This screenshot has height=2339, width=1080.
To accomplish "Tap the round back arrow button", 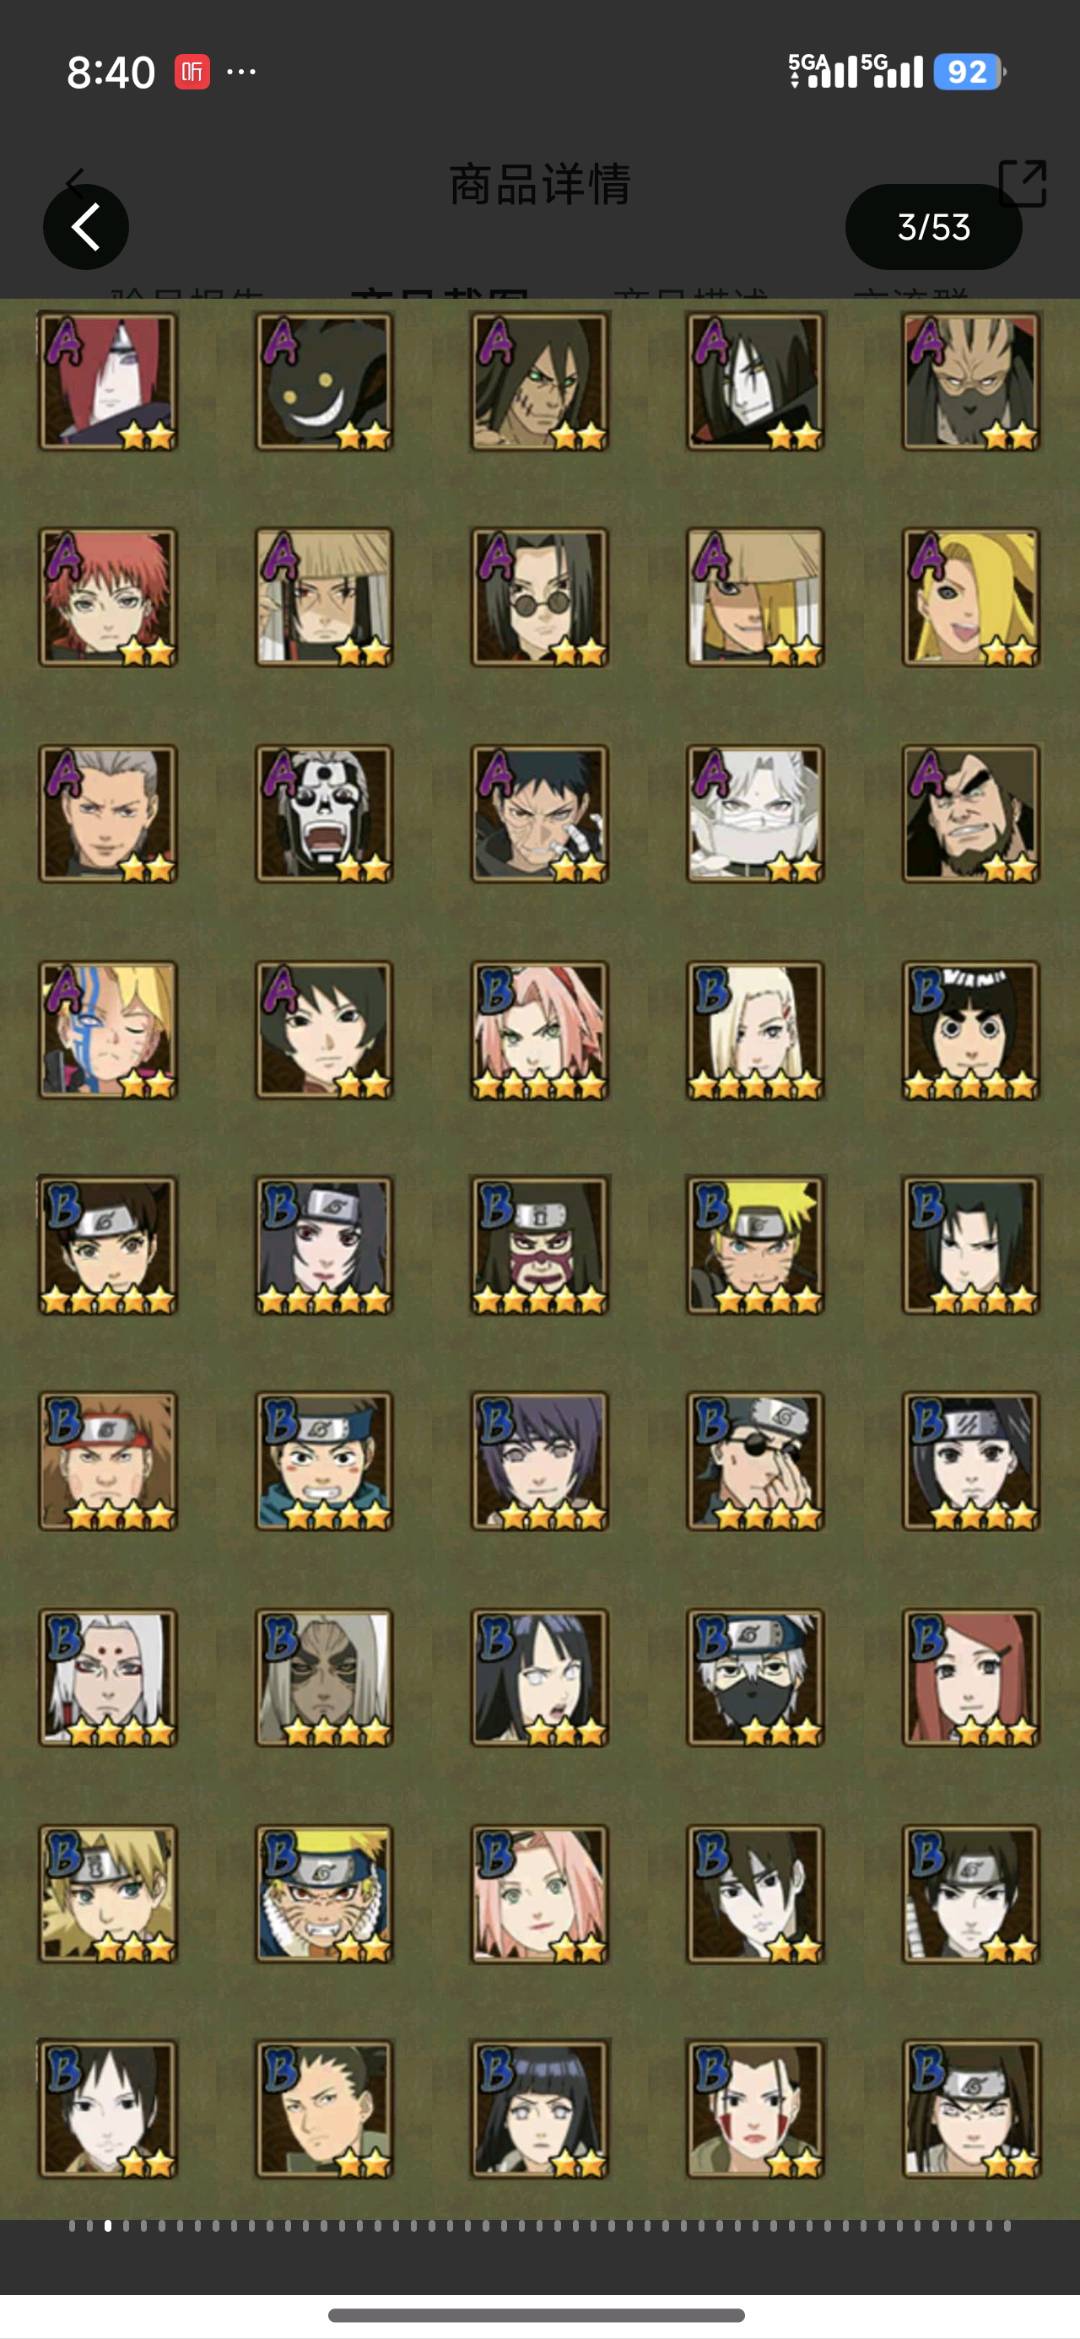I will [86, 227].
